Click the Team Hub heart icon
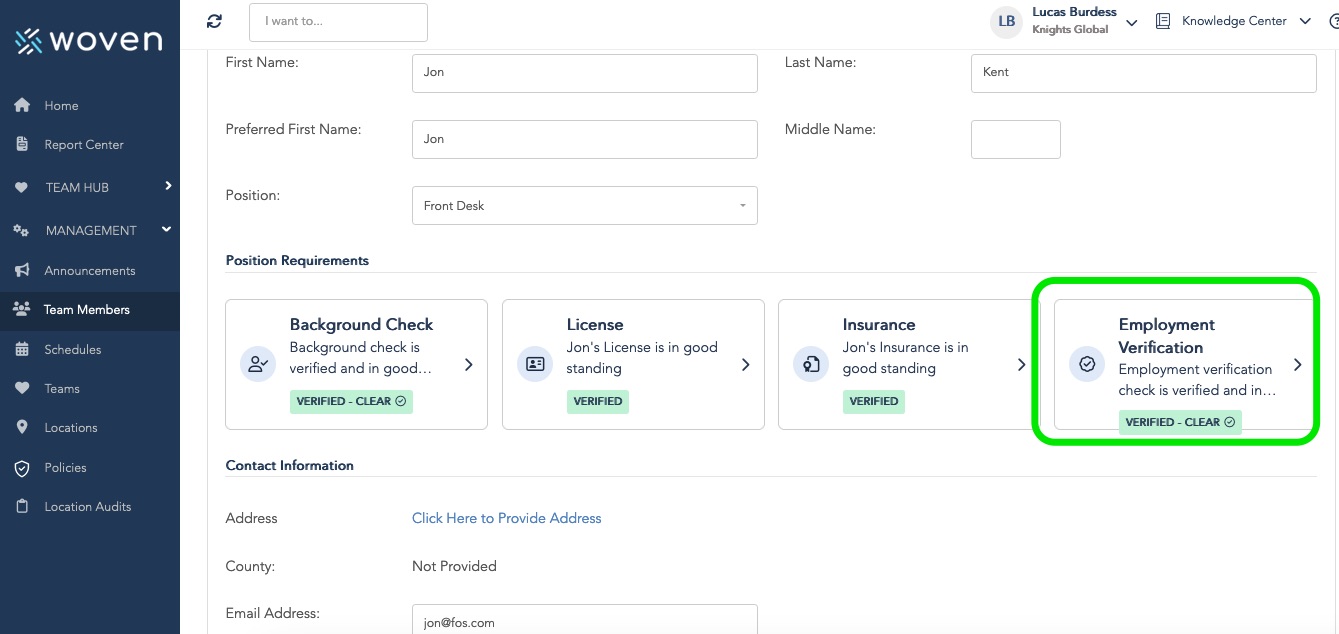 click(x=22, y=187)
